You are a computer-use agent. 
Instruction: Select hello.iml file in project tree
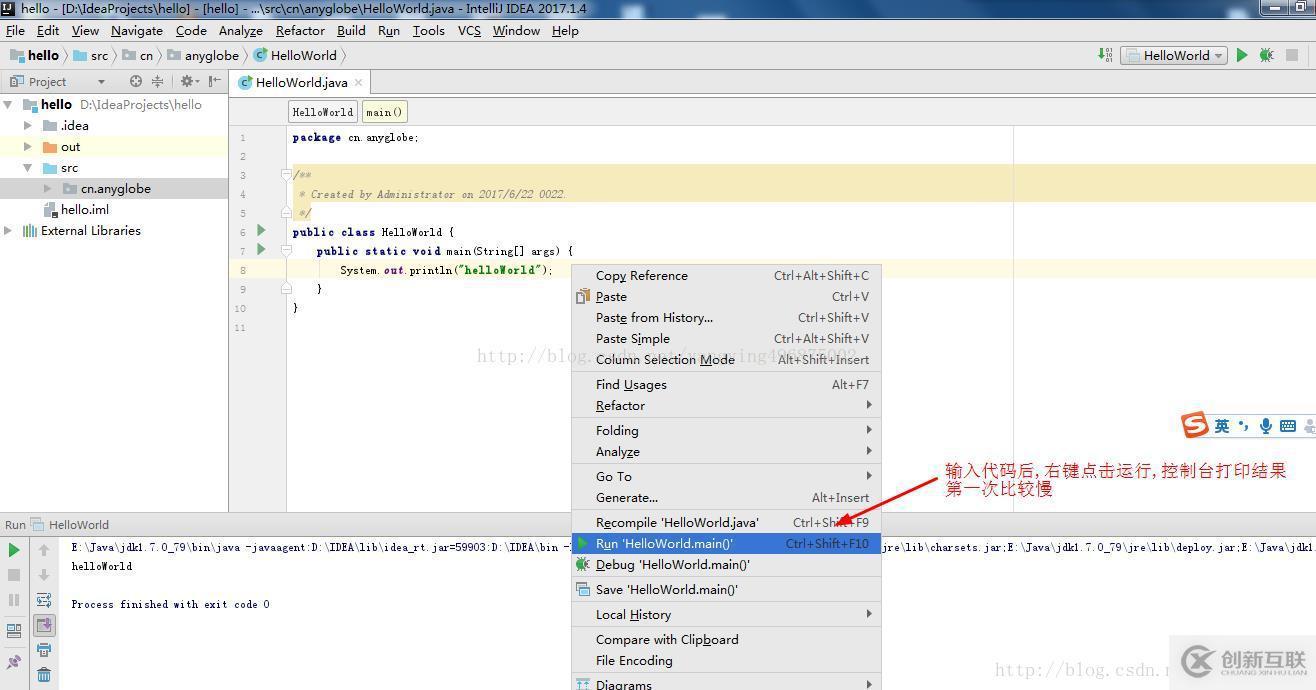[x=84, y=209]
